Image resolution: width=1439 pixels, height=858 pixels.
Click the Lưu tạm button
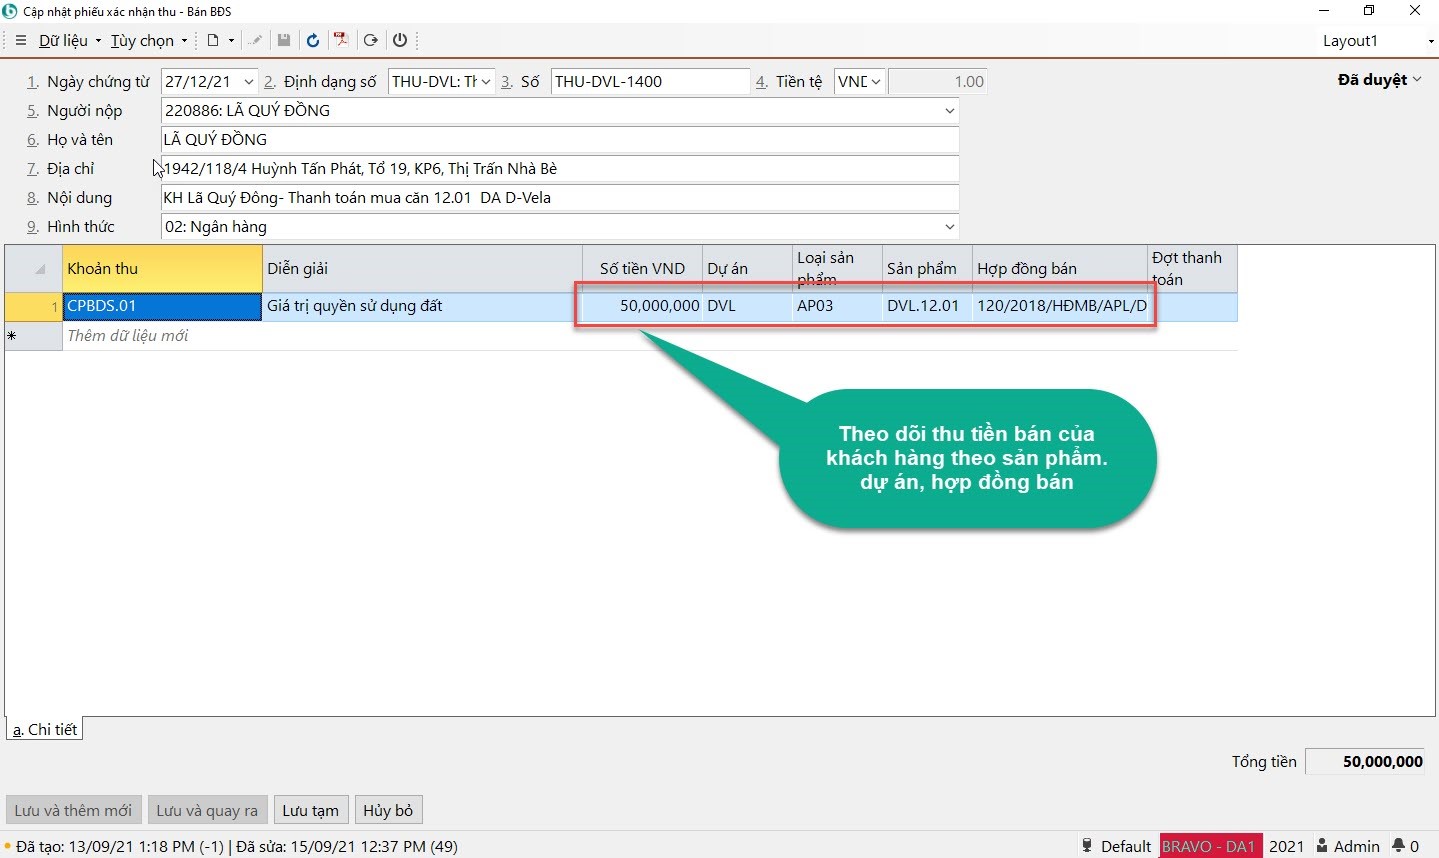coord(310,811)
